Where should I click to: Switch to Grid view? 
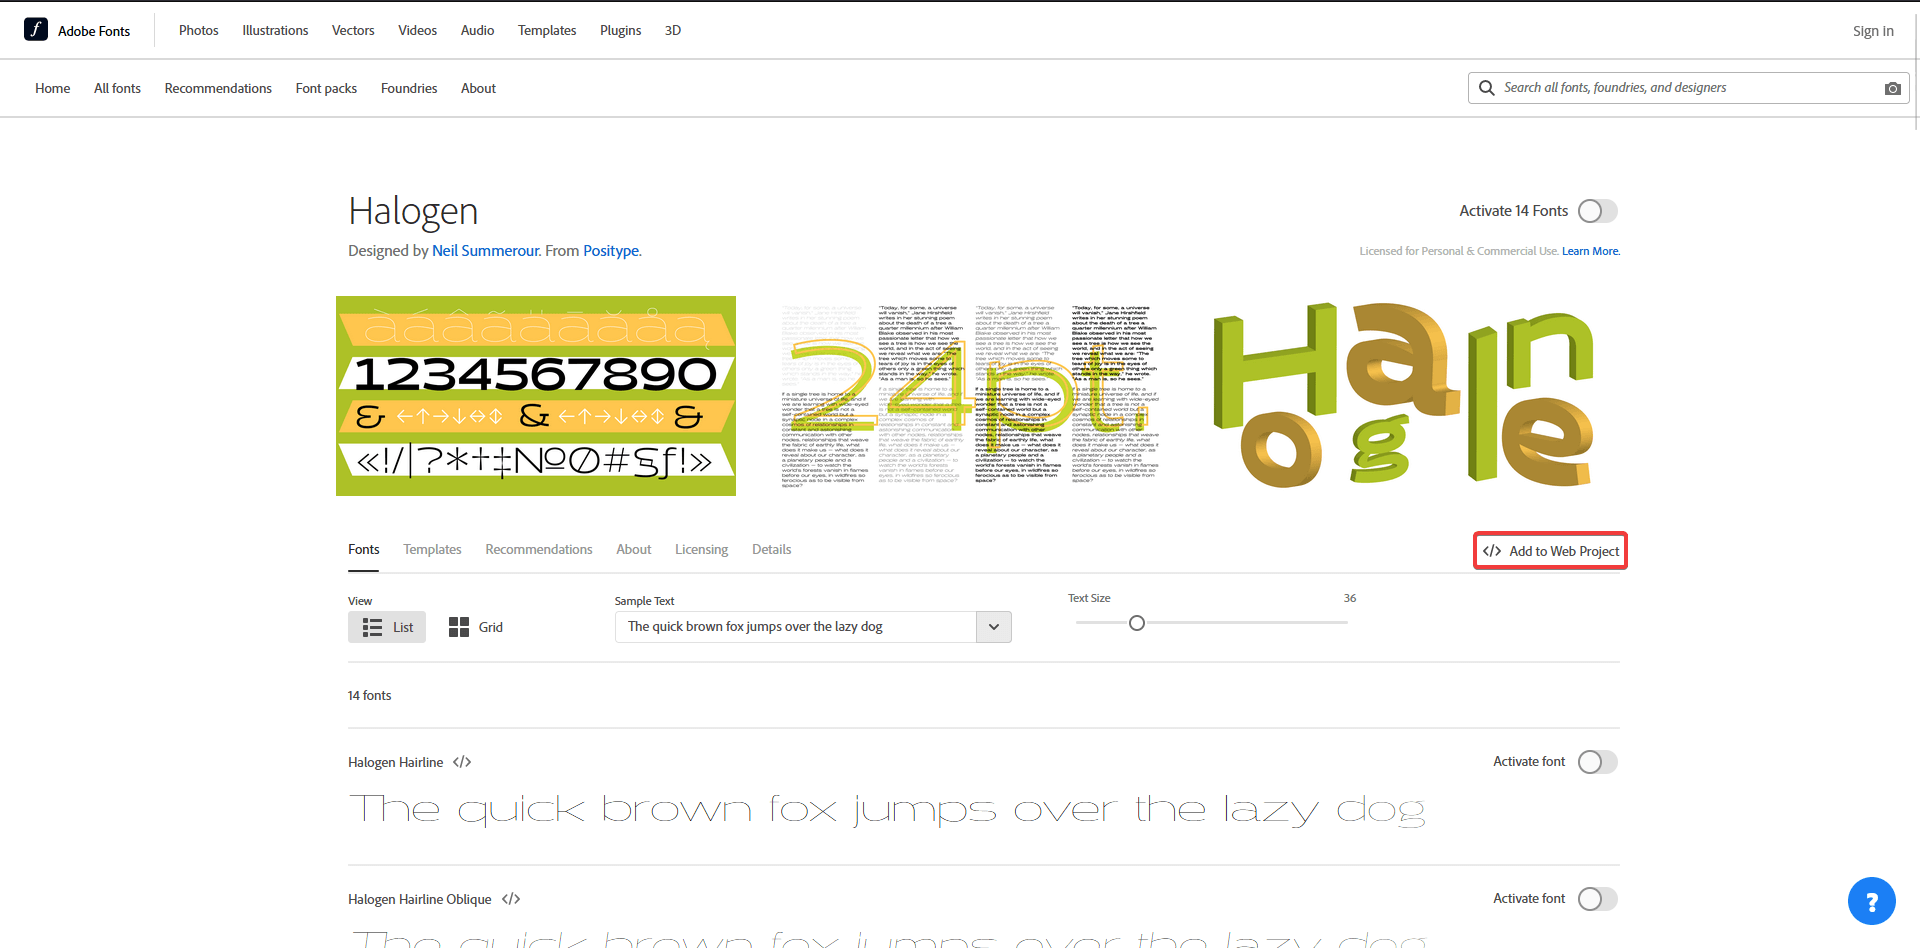(476, 627)
